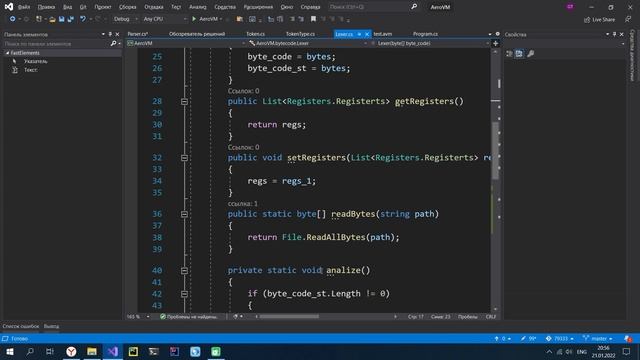Screen dimensions: 640x360
Task: Open the Справка menu
Action: coord(310,7)
